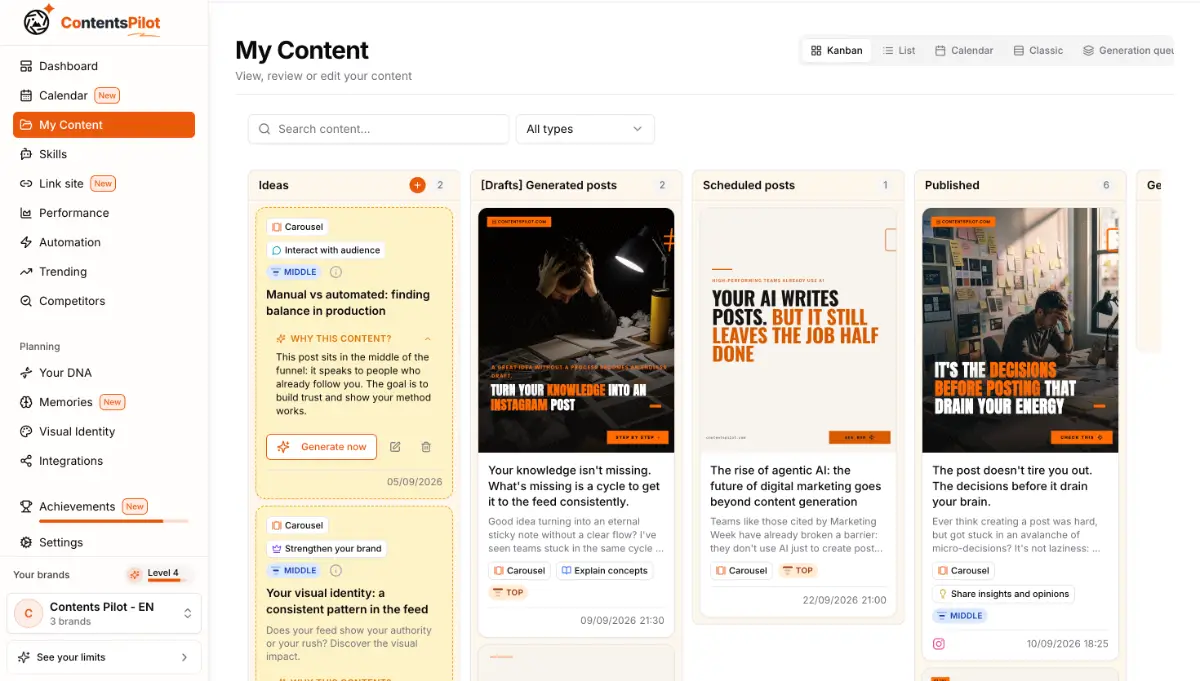This screenshot has height=681, width=1200.
Task: Open the Contents Pilot - EN brand switcher
Action: 104,613
